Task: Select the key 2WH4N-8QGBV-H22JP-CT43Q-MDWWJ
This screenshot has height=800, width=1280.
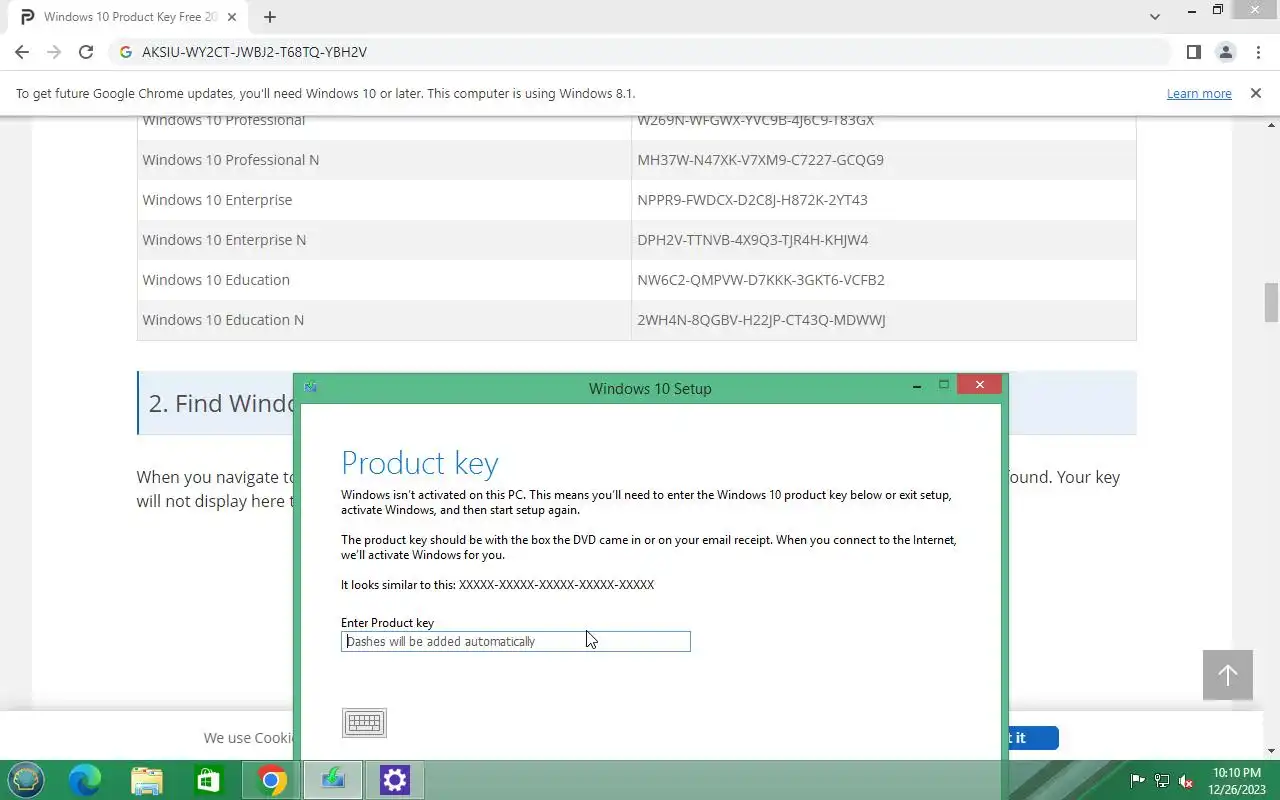Action: coord(761,320)
